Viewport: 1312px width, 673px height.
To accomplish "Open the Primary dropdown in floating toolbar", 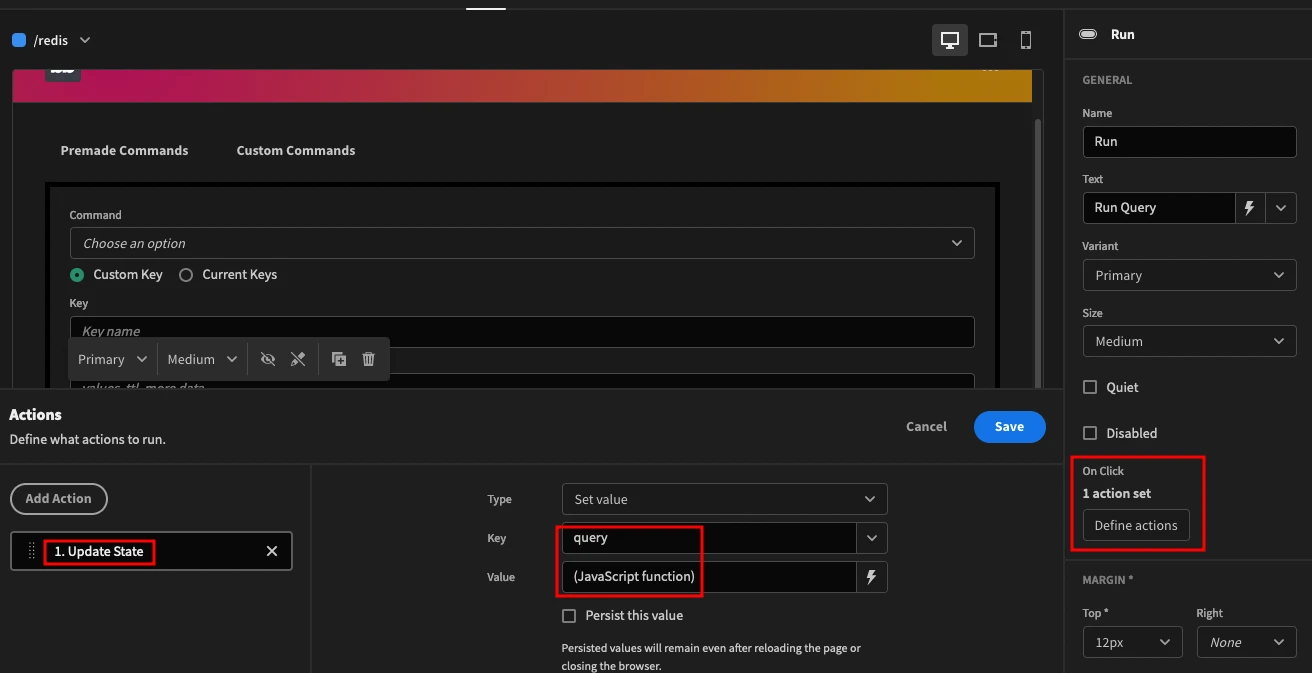I will pos(112,359).
